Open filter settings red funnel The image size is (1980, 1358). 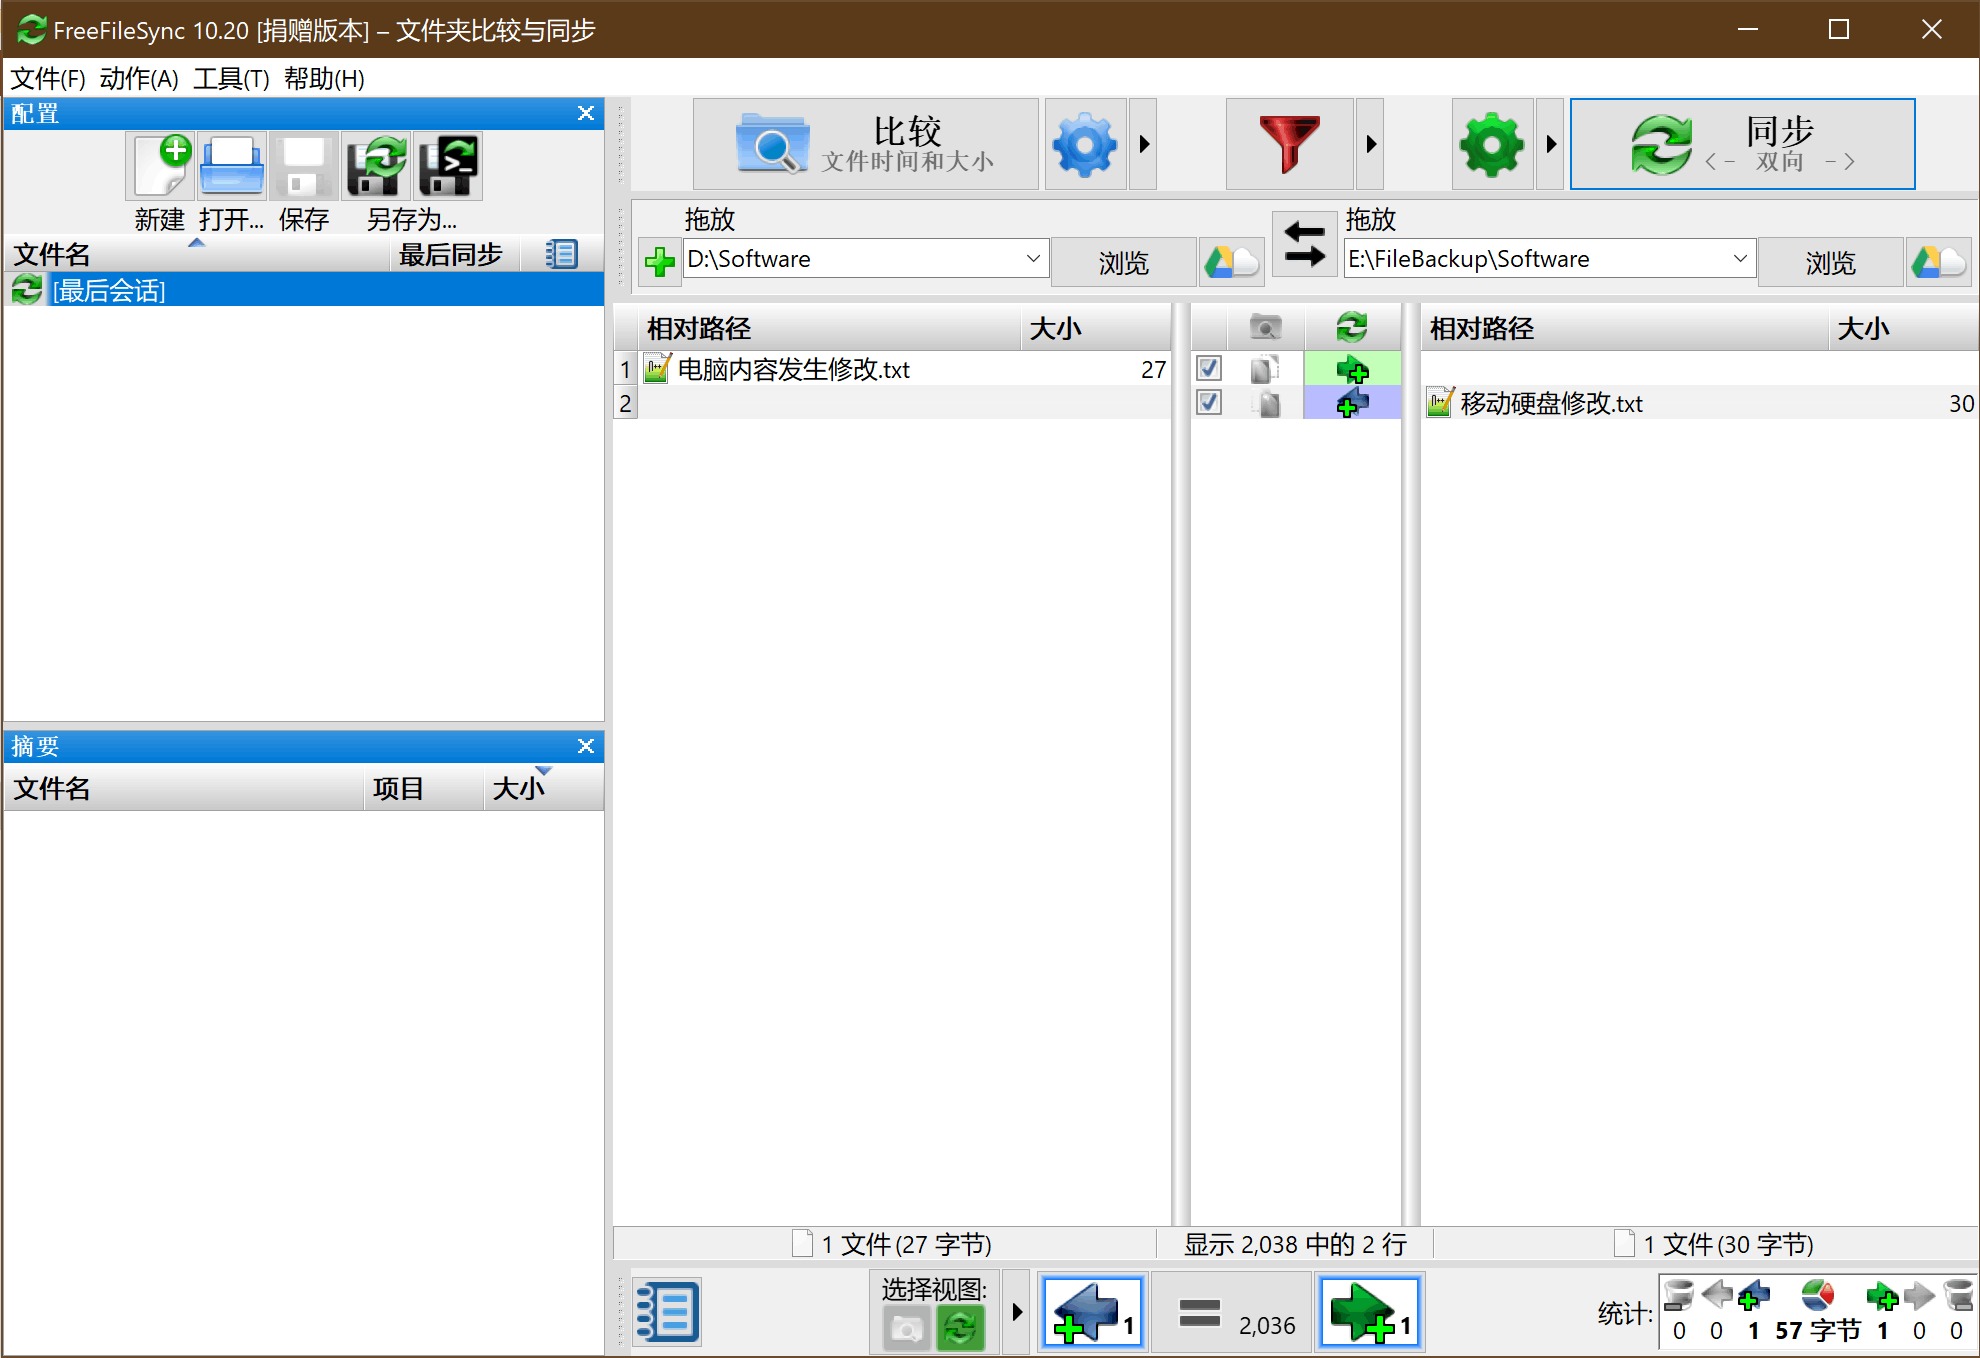(1289, 144)
